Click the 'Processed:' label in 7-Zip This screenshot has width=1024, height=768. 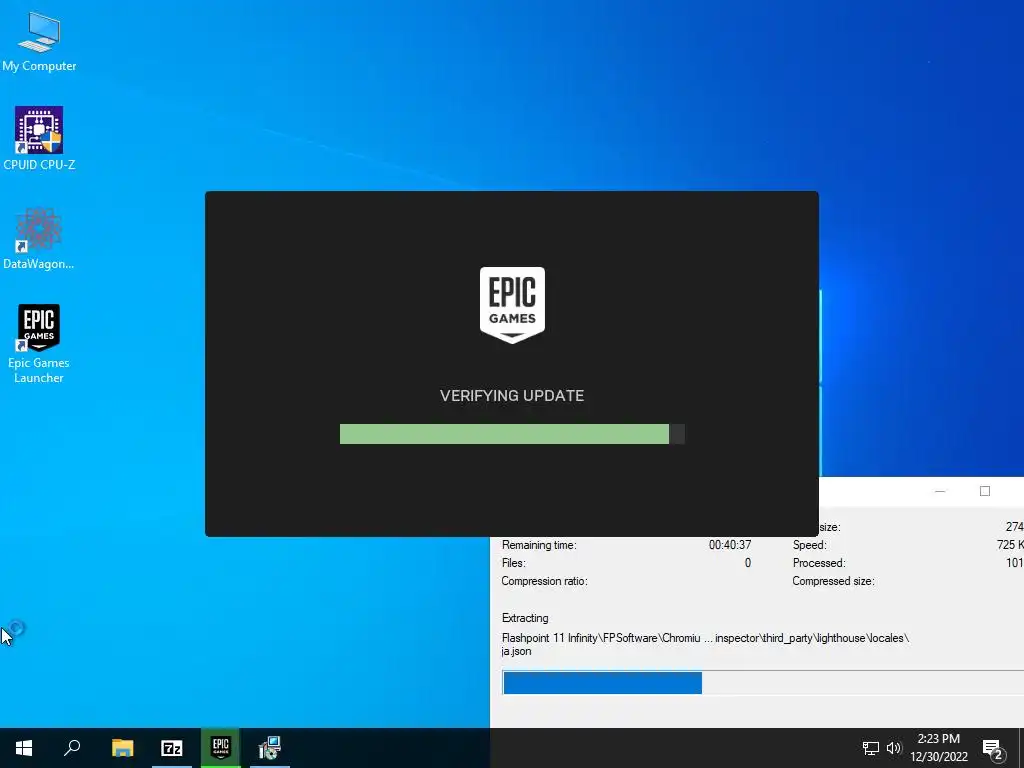pyautogui.click(x=819, y=563)
